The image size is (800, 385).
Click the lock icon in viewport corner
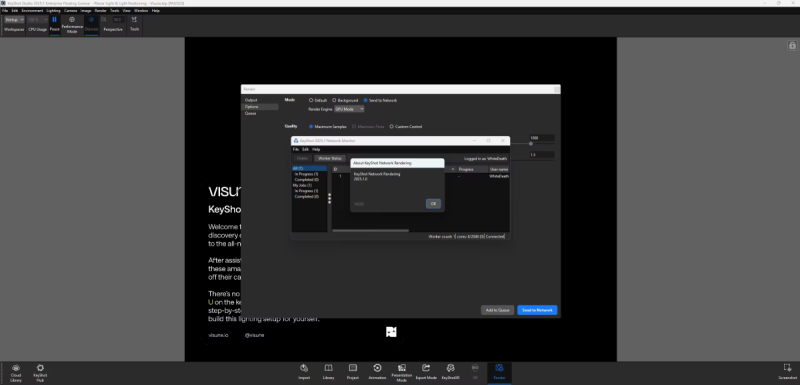pyautogui.click(x=792, y=46)
